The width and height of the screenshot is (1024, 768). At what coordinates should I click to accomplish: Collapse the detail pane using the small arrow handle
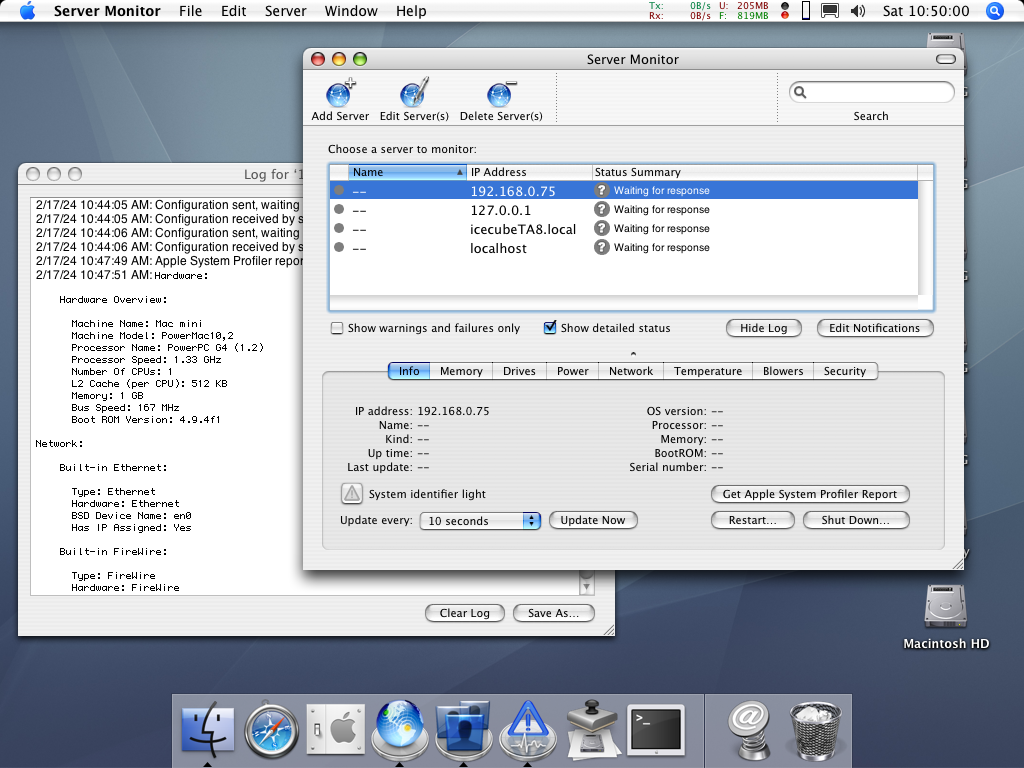click(x=633, y=353)
